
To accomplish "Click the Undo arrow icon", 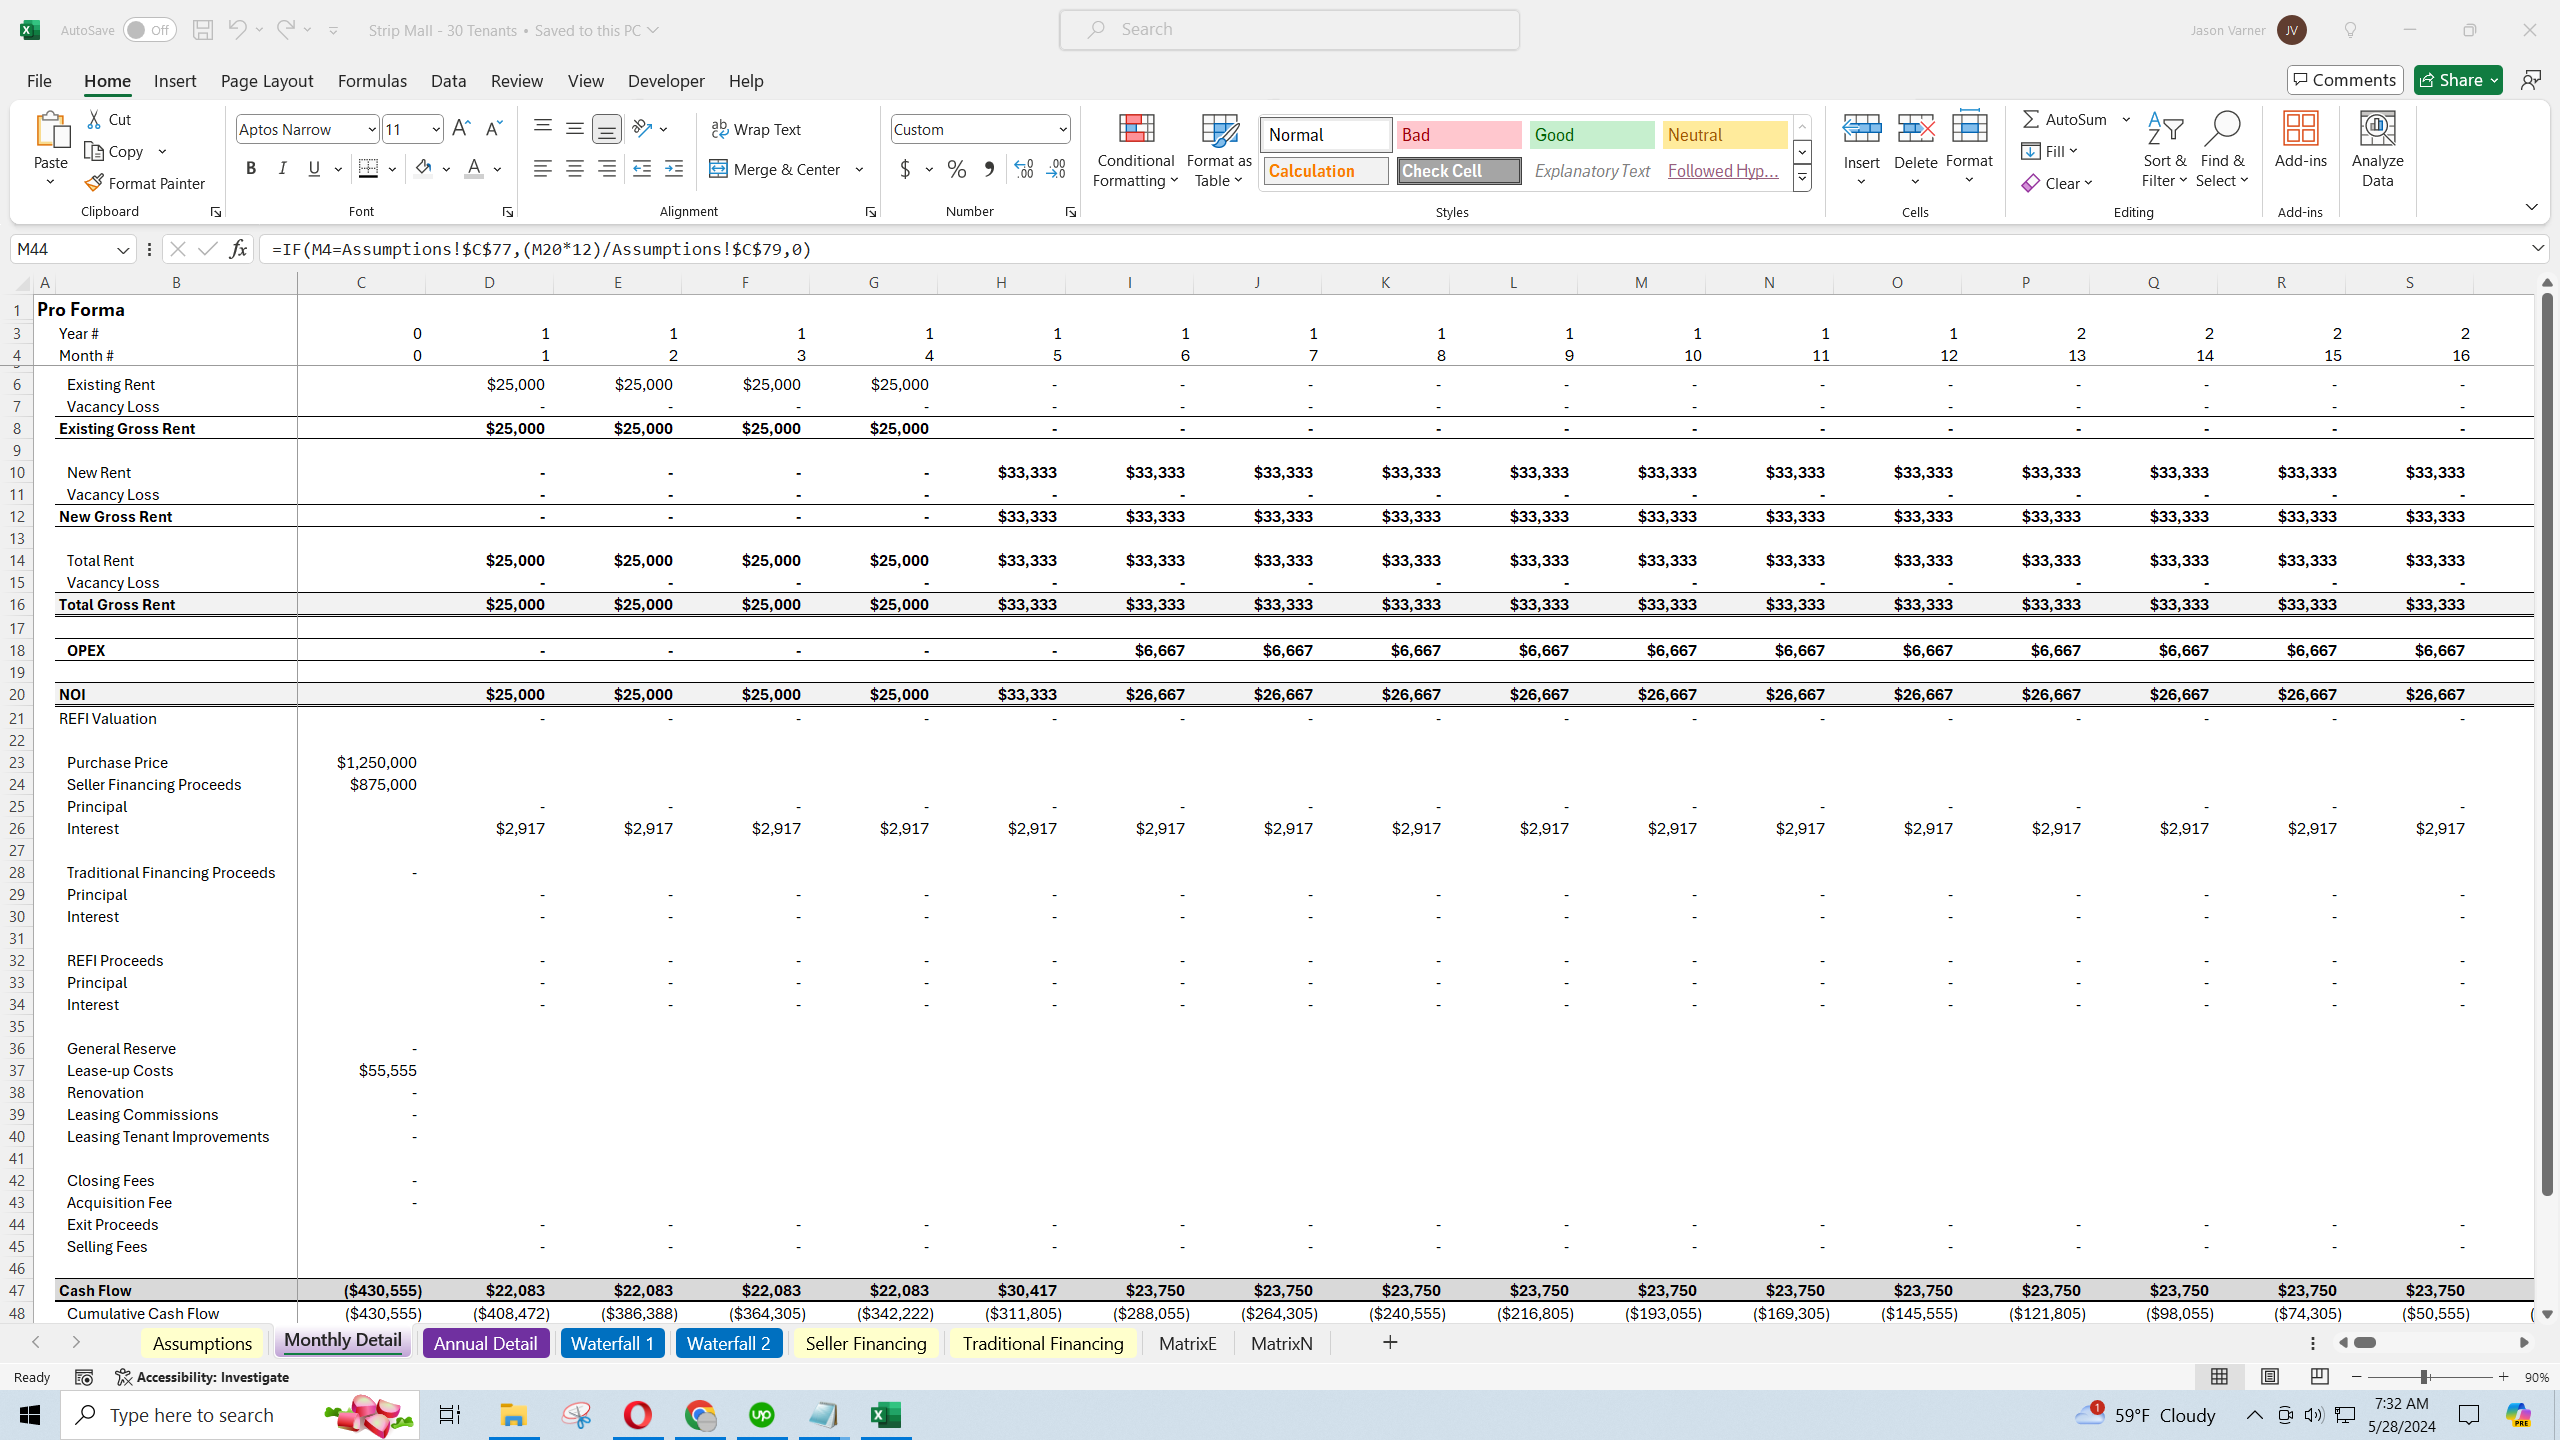I will click(237, 30).
